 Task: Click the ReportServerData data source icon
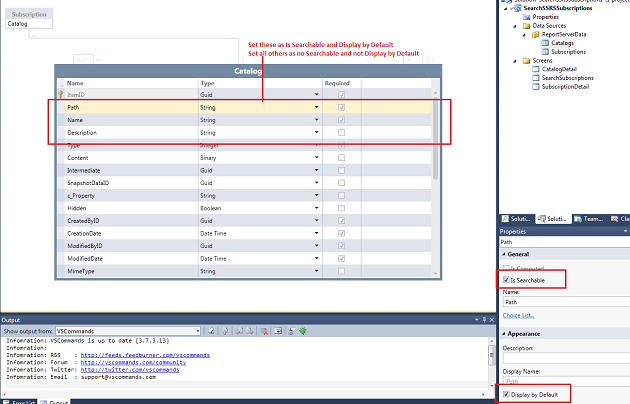(536, 35)
